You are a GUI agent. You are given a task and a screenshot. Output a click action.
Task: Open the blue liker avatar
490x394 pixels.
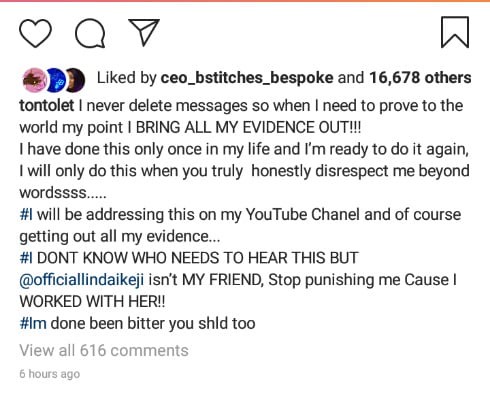click(x=54, y=80)
